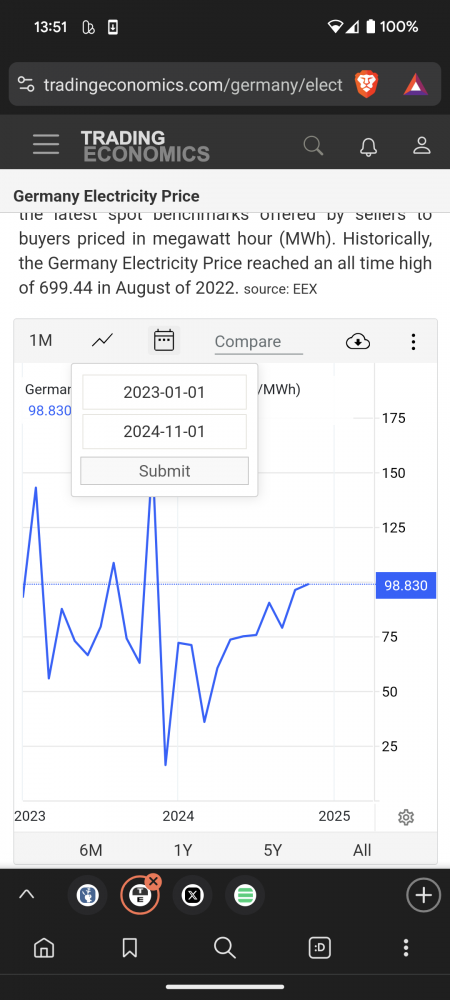Switch chart range to 5Y
Screen dimensions: 450x1000
tap(273, 850)
